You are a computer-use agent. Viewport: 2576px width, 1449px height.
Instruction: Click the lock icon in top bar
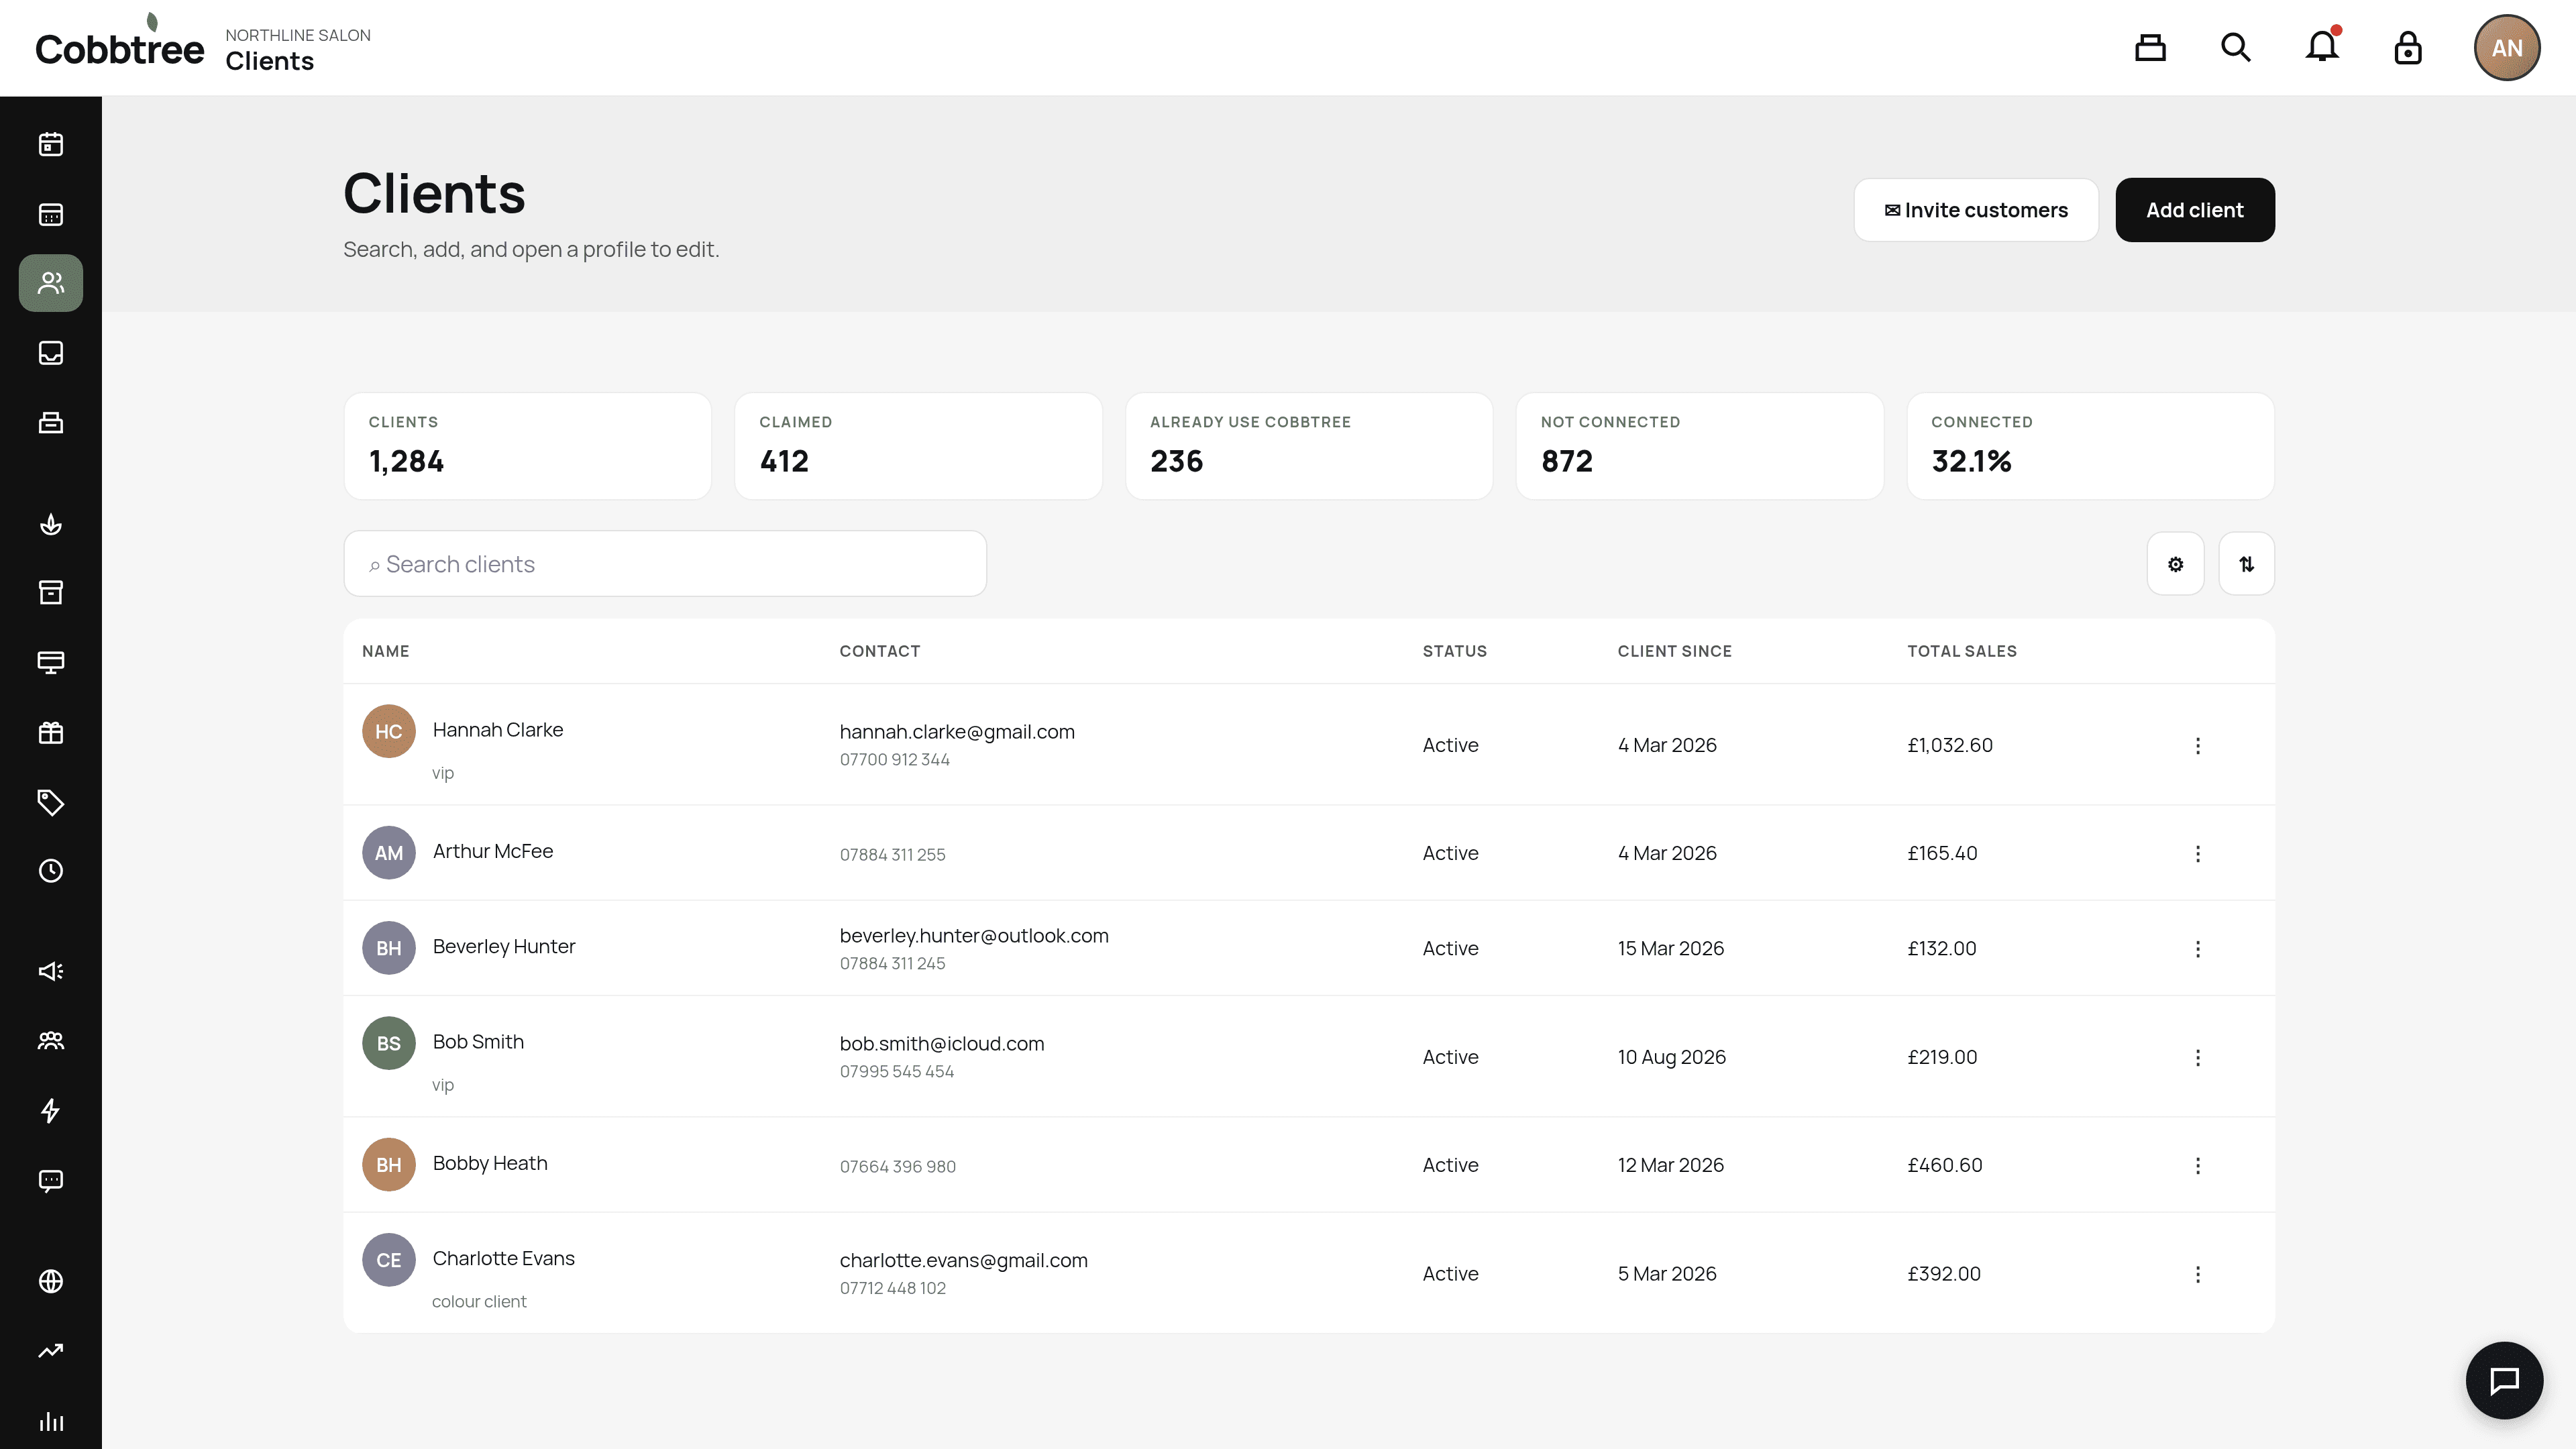(x=2408, y=47)
